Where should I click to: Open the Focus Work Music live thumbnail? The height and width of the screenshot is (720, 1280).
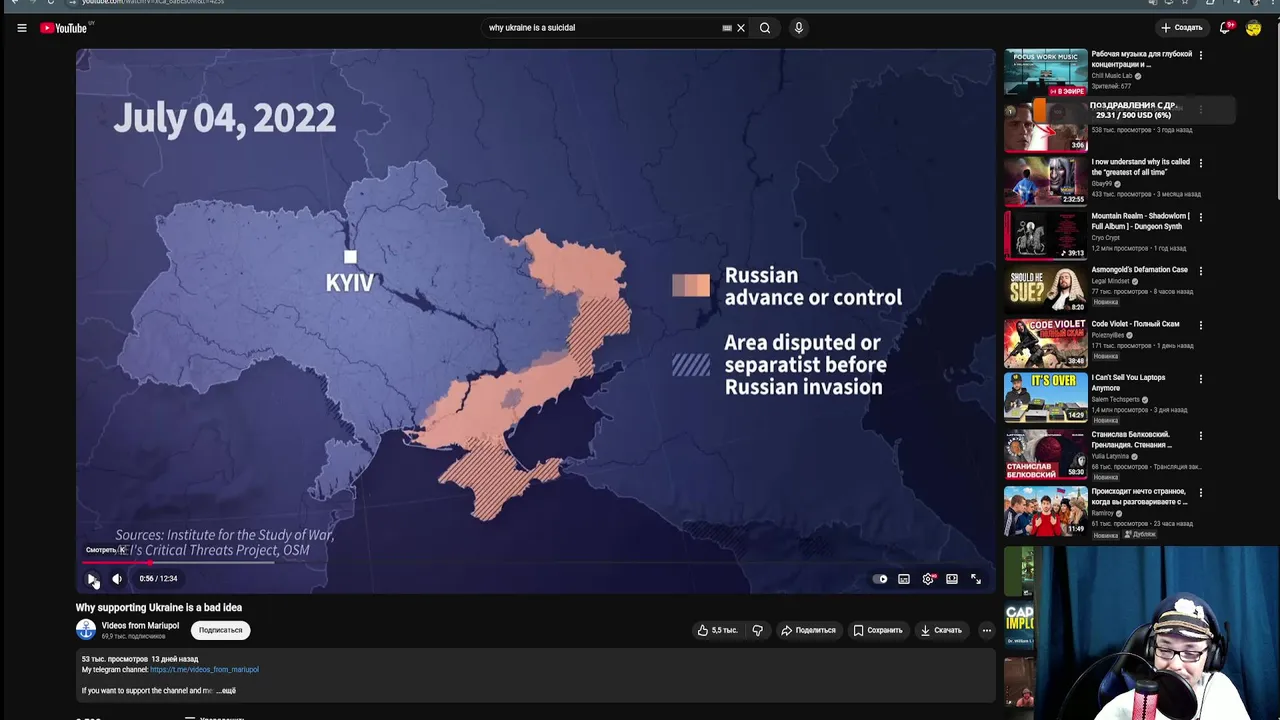point(1046,72)
